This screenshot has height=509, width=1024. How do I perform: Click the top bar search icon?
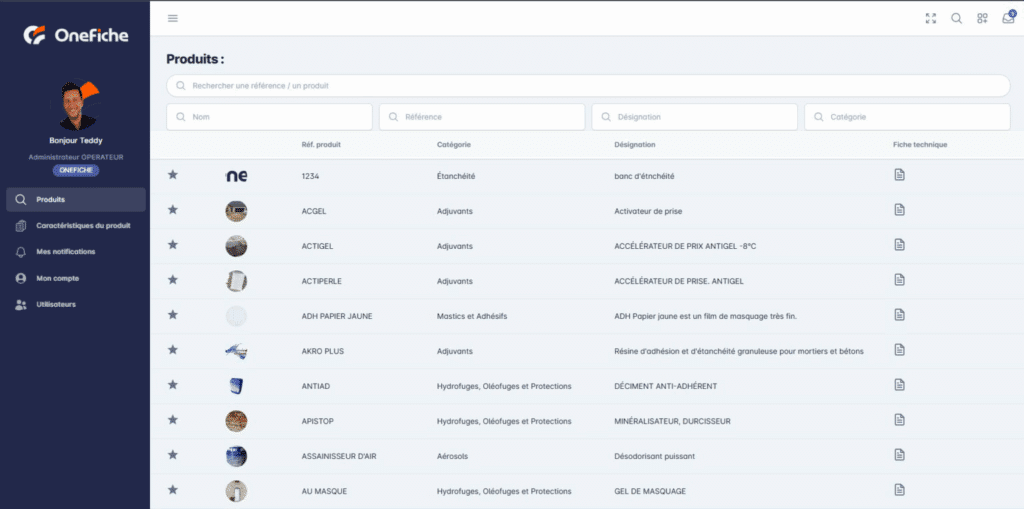coord(956,18)
